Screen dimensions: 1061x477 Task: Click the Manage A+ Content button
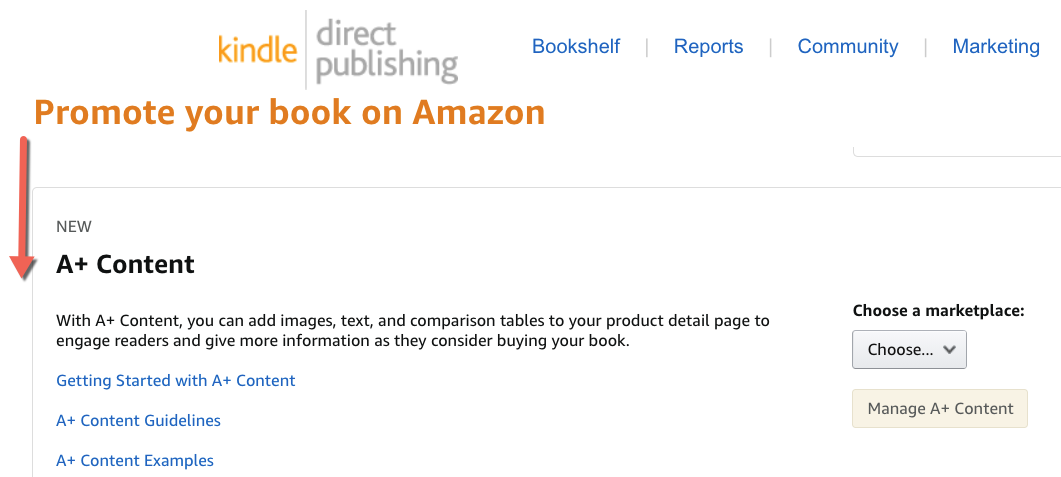pyautogui.click(x=940, y=409)
